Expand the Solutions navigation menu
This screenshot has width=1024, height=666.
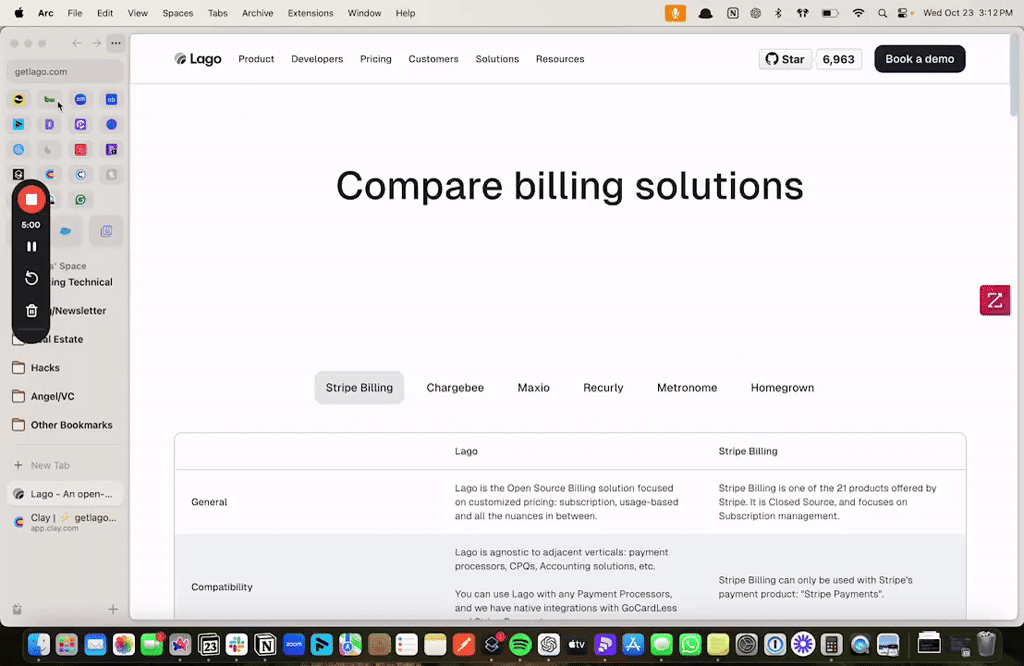[497, 59]
